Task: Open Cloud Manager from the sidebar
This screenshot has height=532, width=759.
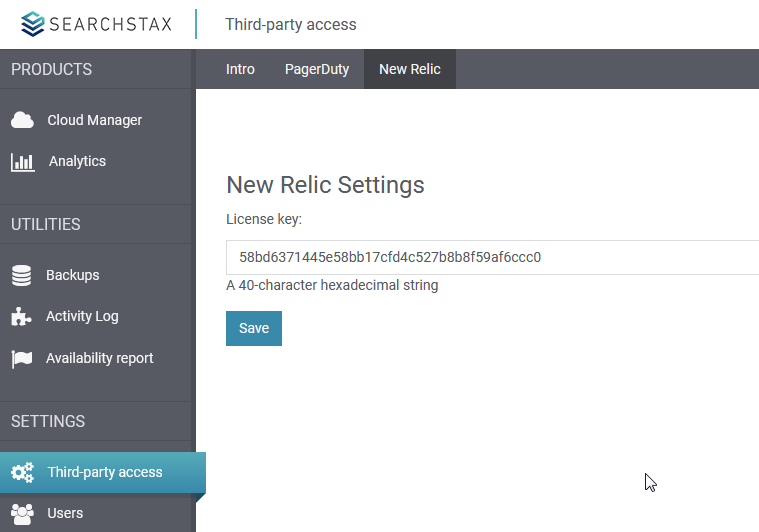Action: click(x=95, y=120)
